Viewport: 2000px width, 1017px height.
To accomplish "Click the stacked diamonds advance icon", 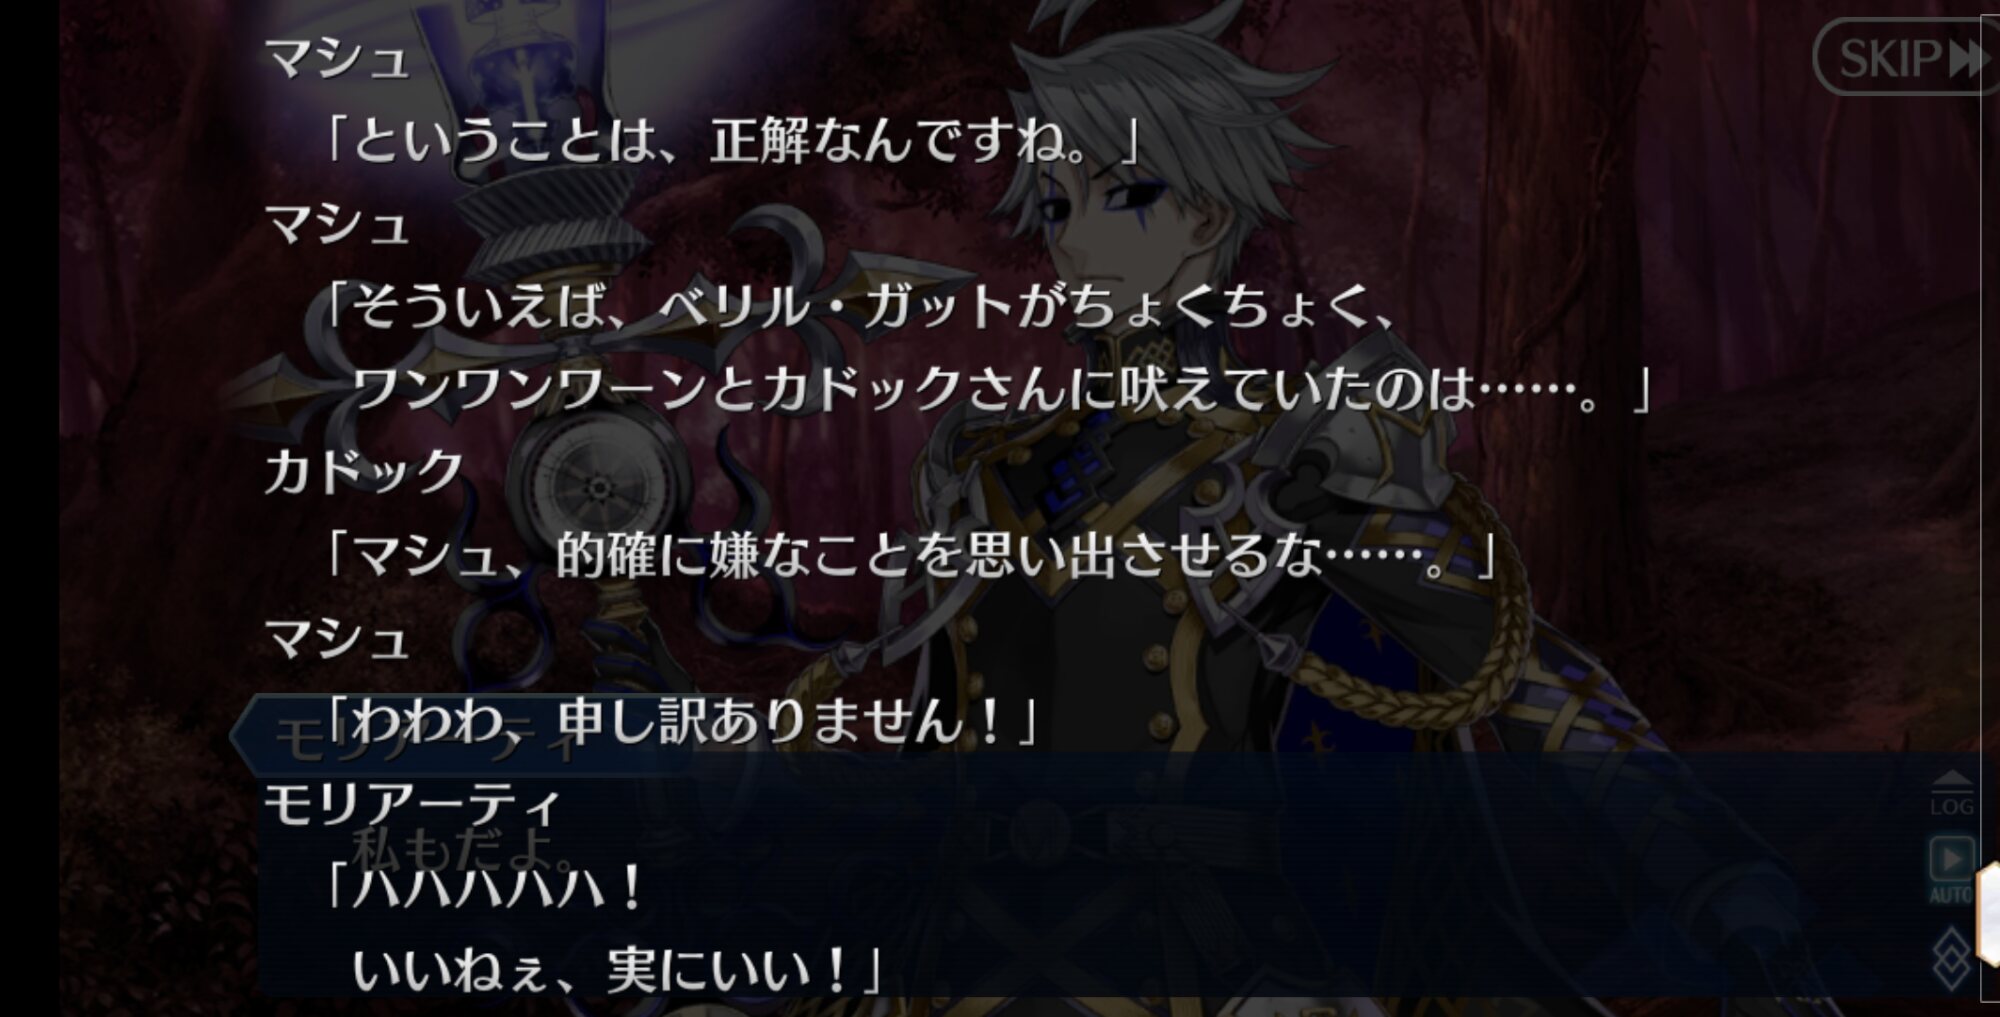I will pyautogui.click(x=1951, y=960).
